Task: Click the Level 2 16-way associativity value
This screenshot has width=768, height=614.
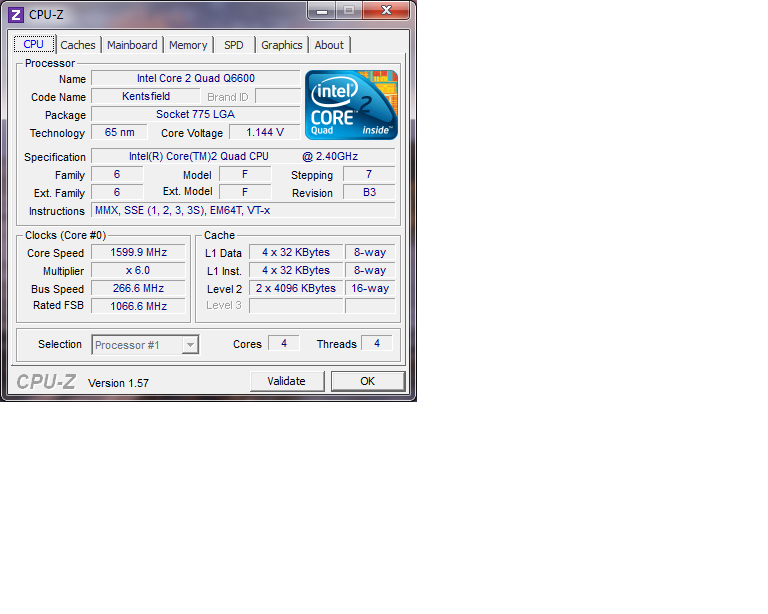Action: coord(370,288)
